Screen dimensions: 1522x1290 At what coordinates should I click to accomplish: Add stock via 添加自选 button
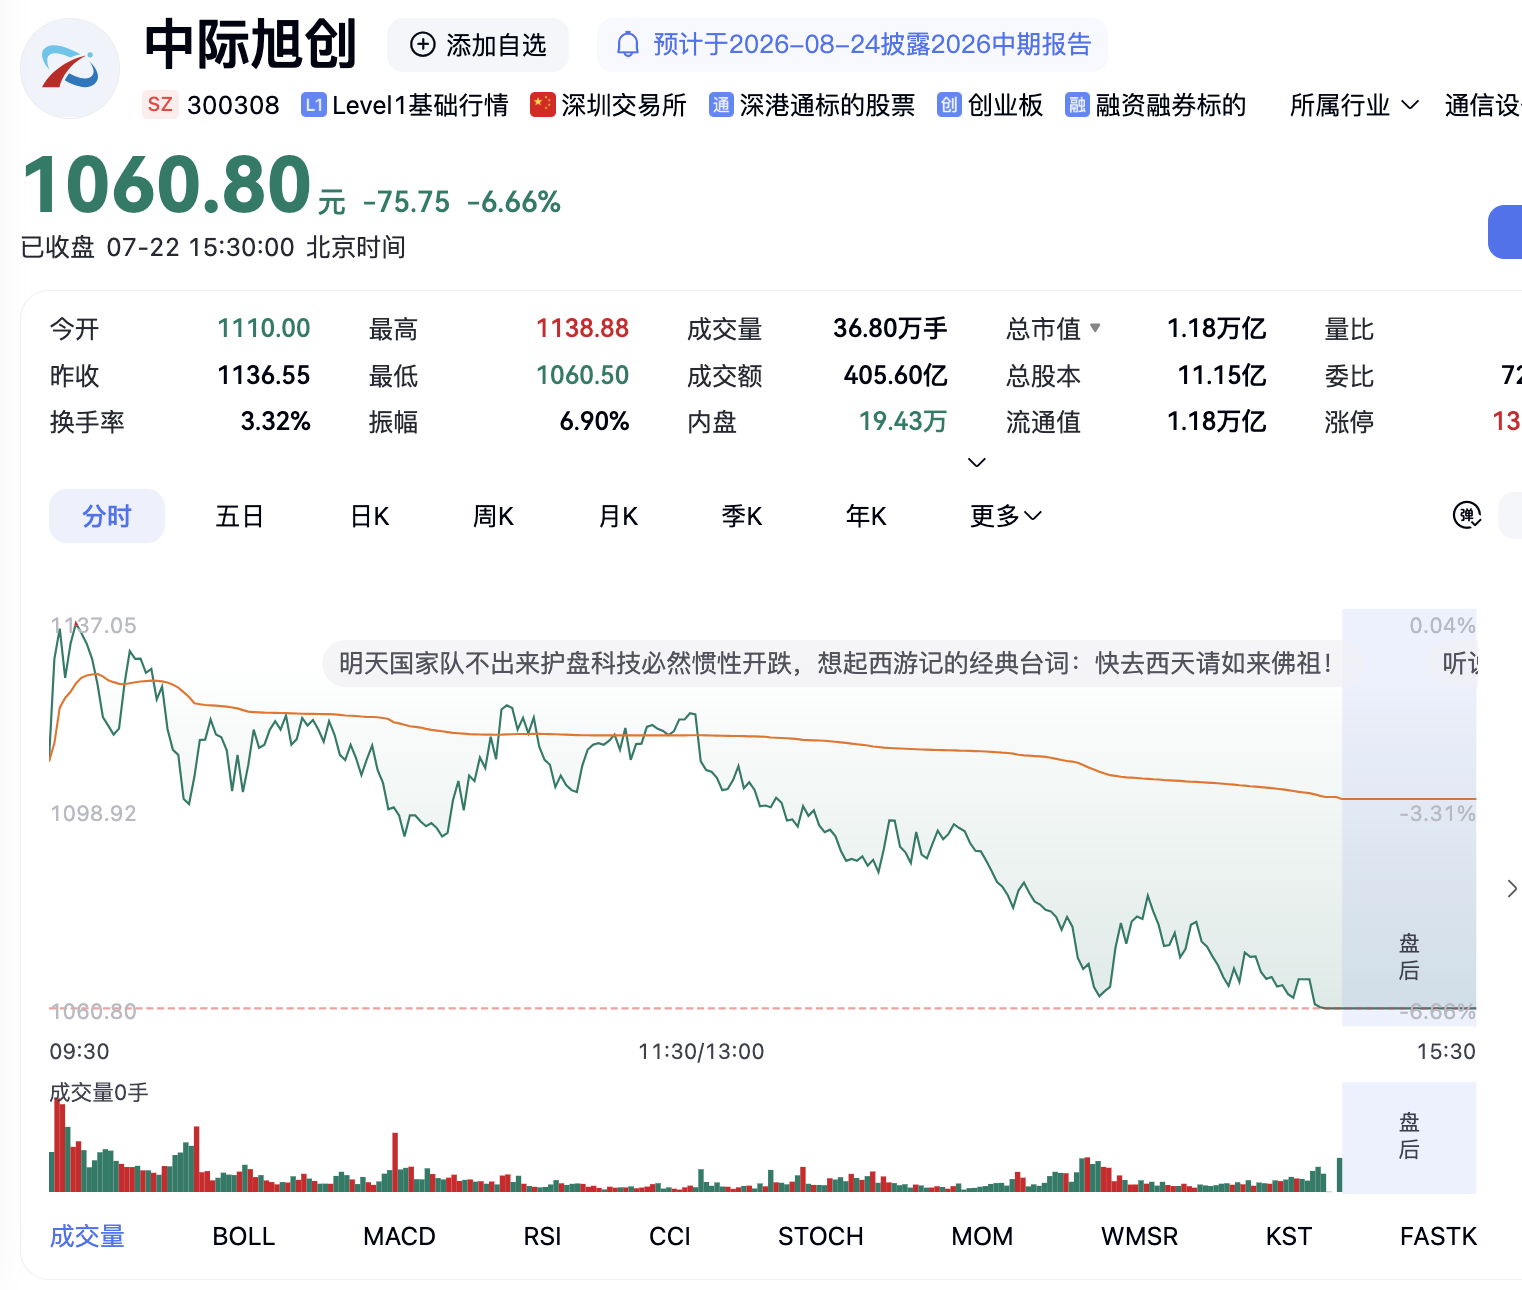[478, 45]
